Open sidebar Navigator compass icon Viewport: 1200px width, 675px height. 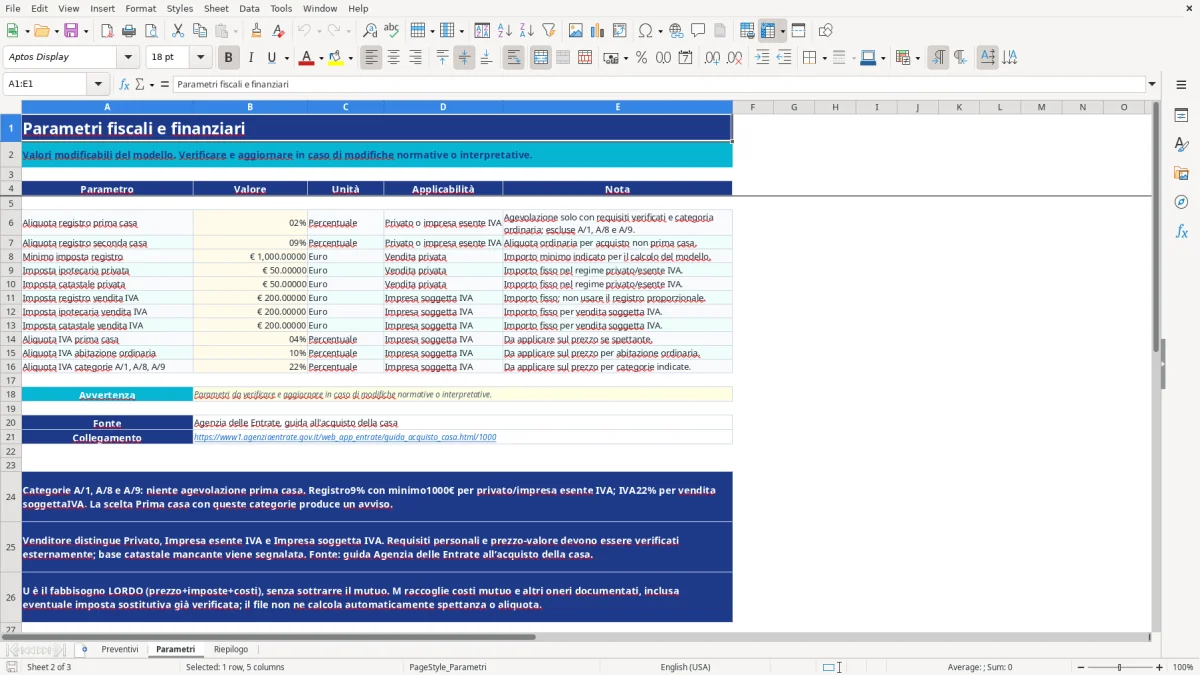pyautogui.click(x=1181, y=202)
